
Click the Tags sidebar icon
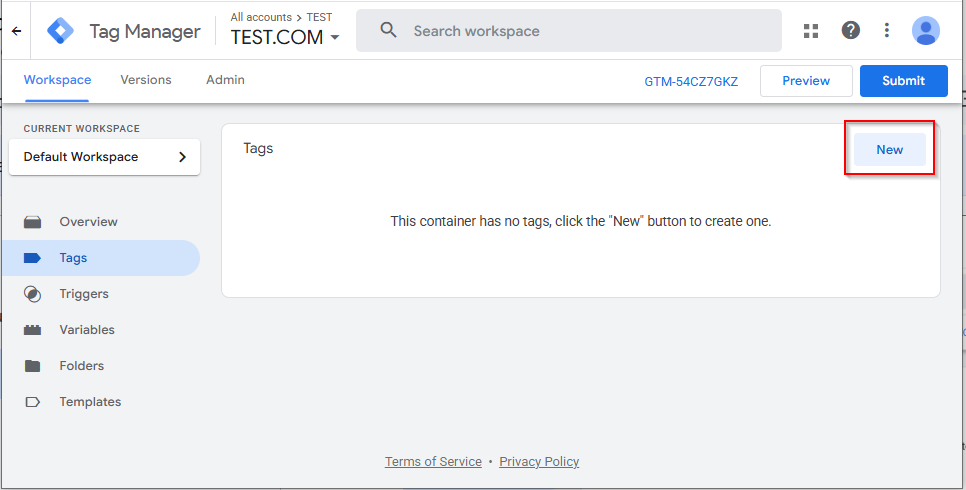click(x=32, y=258)
